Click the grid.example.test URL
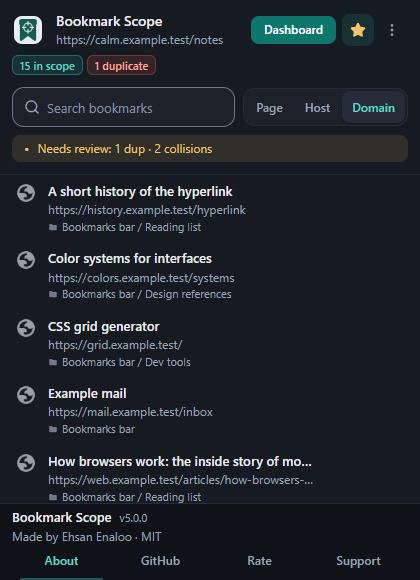420x580 pixels. click(x=115, y=345)
